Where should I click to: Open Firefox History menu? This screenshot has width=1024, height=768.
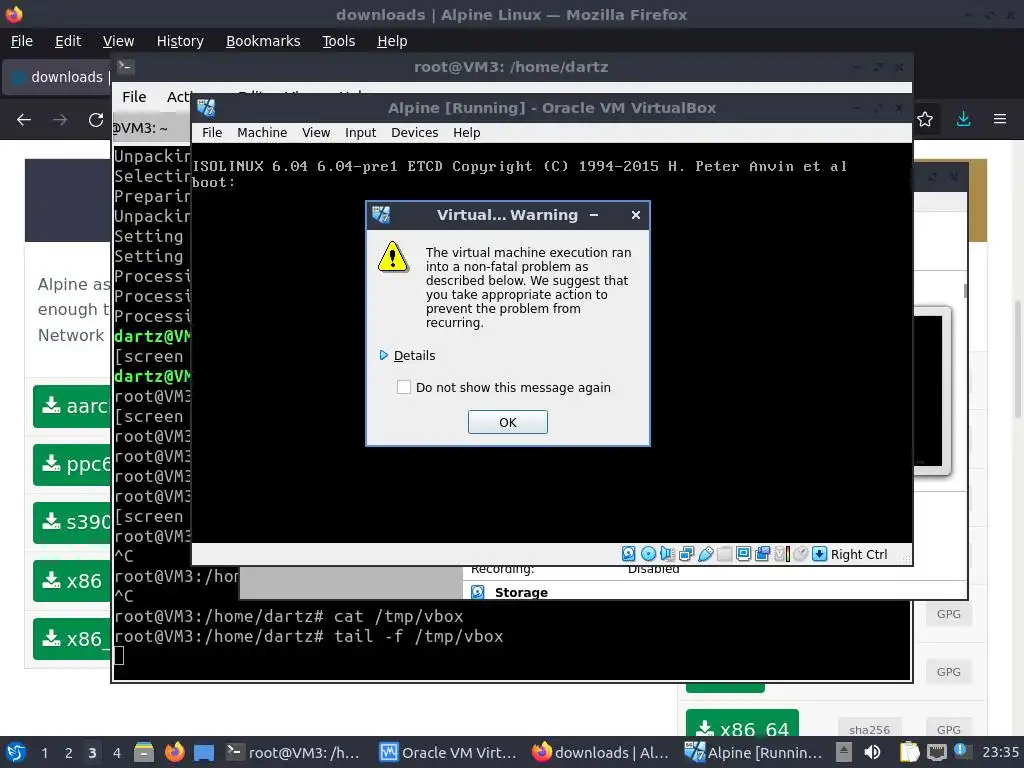(180, 41)
